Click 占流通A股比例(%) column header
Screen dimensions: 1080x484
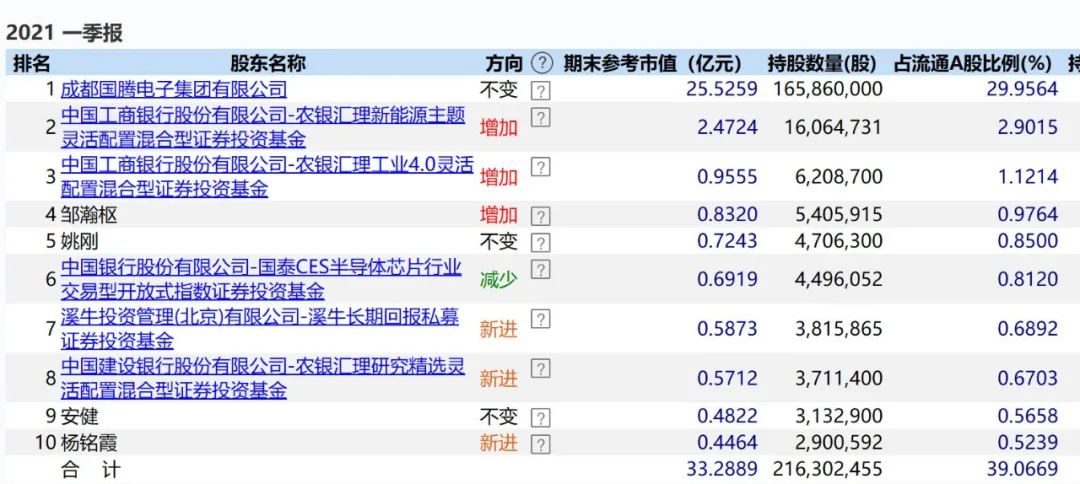pos(973,63)
